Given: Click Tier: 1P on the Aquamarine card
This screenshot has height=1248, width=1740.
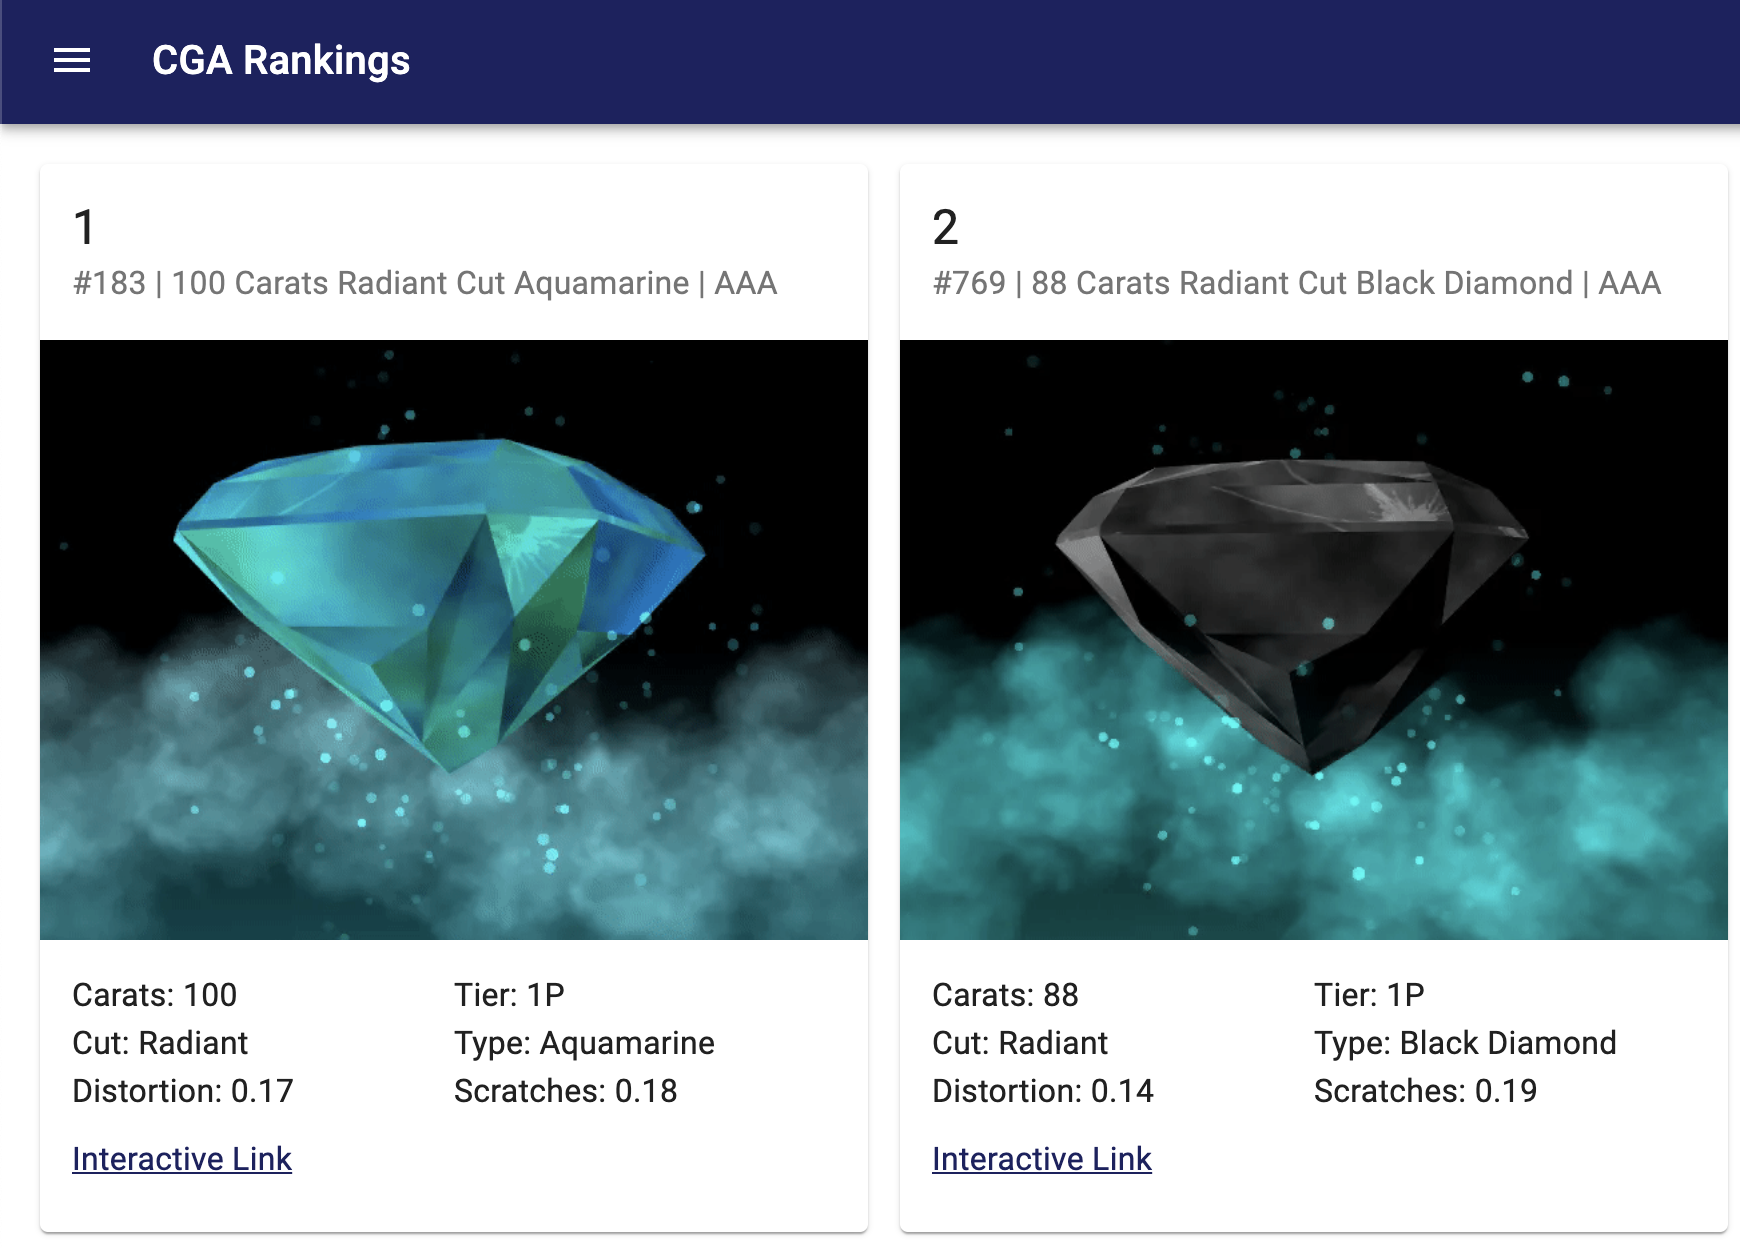Looking at the screenshot, I should (x=510, y=995).
